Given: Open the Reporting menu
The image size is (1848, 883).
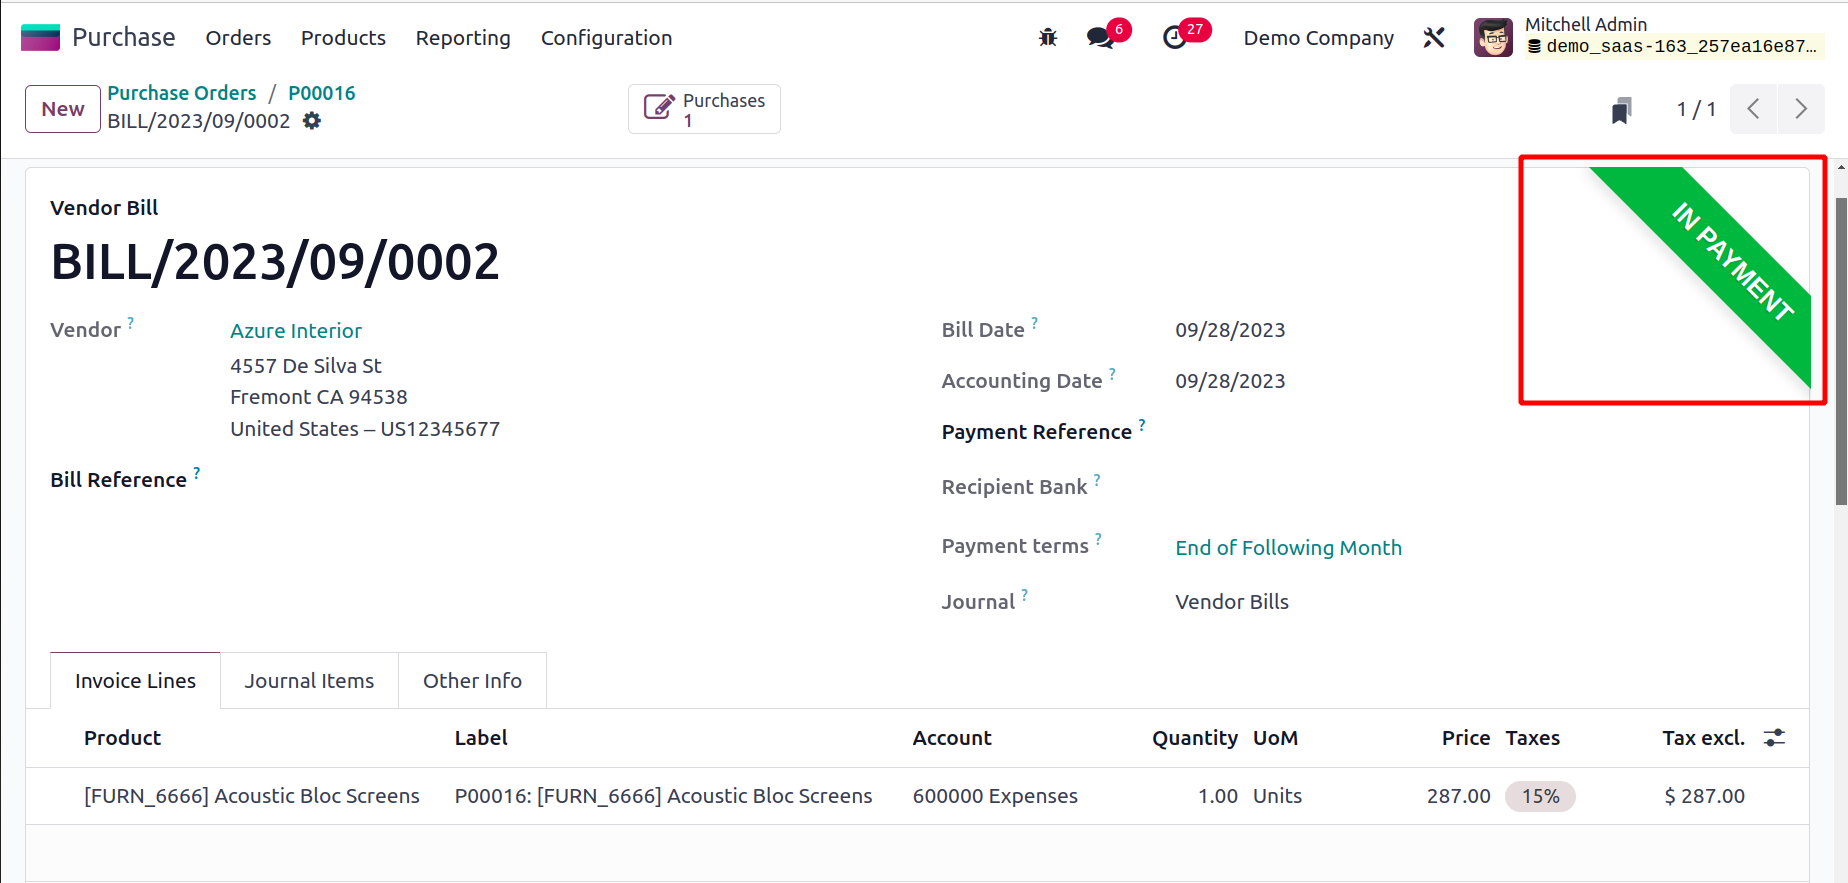Looking at the screenshot, I should click(463, 38).
